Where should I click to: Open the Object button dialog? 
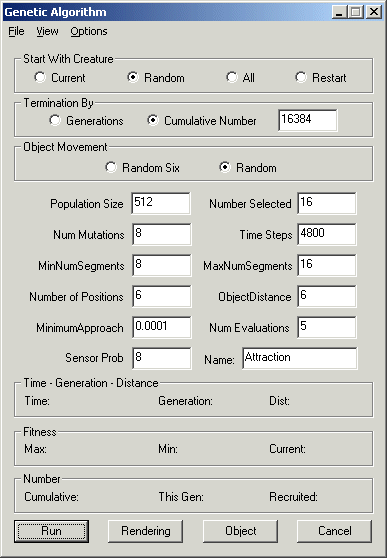click(x=240, y=531)
